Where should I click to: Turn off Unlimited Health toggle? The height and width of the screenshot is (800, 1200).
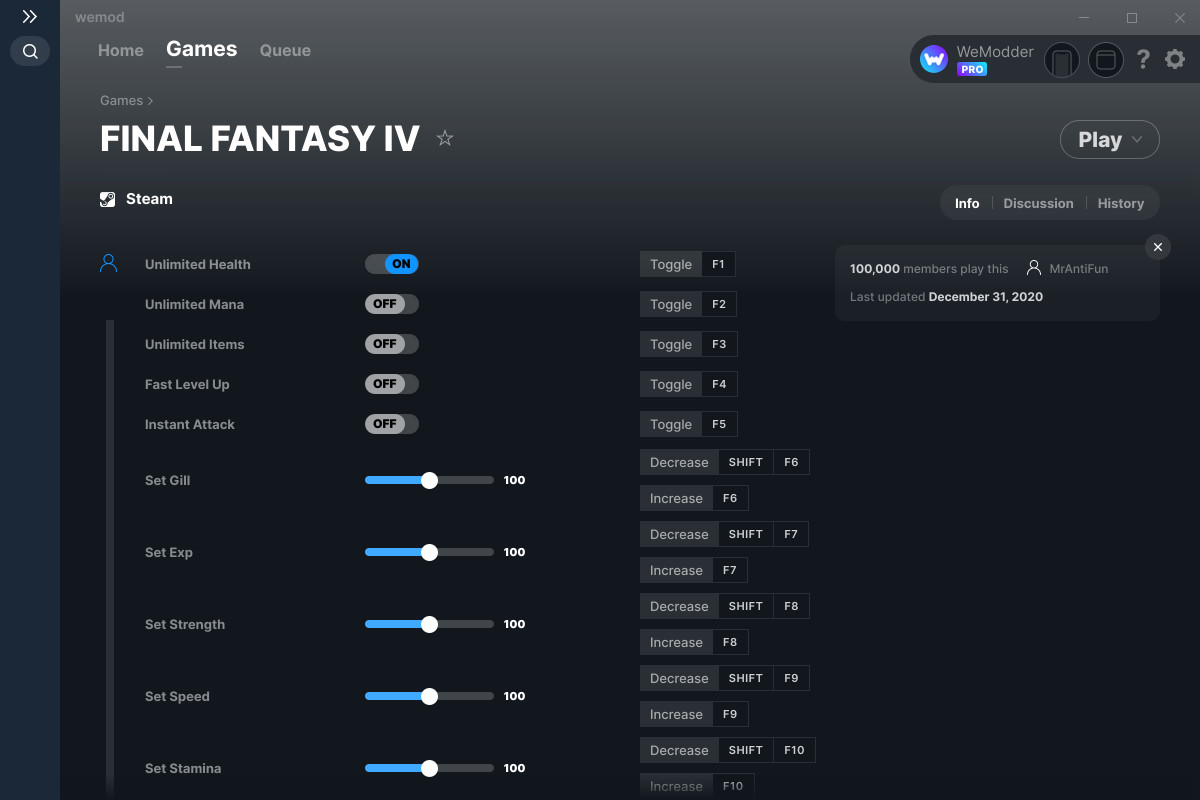point(392,264)
